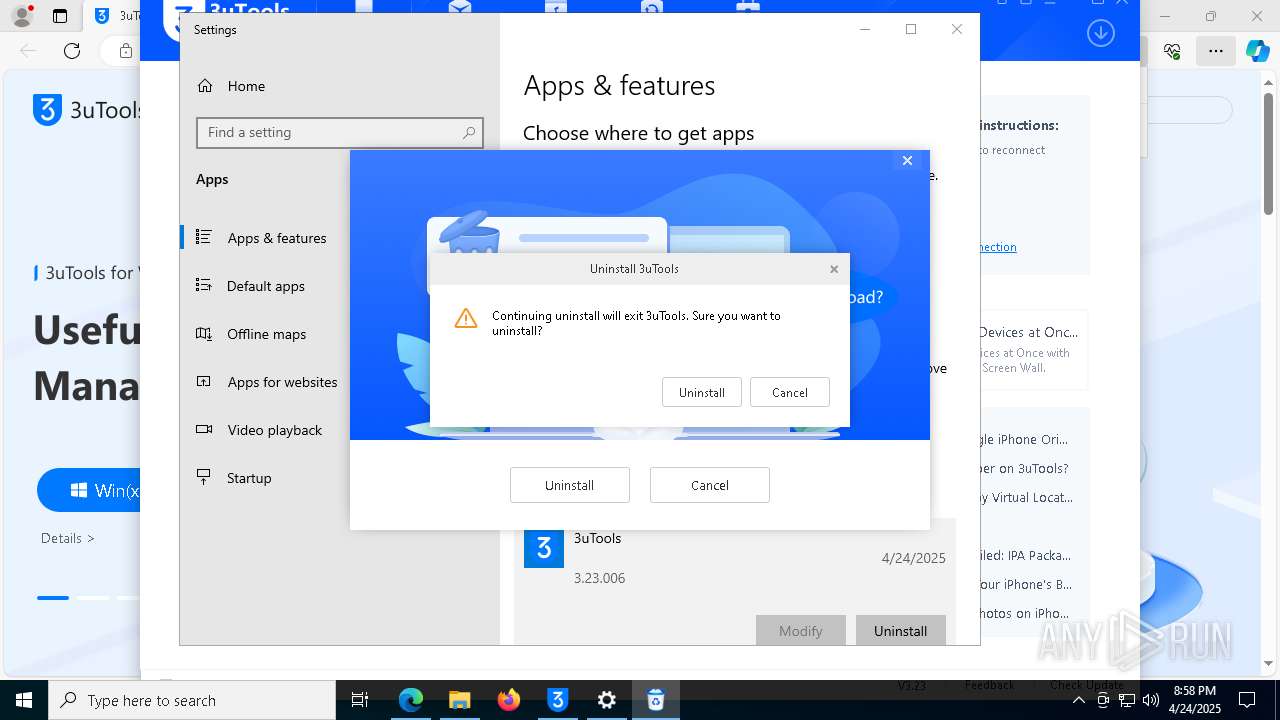
Task: Switch to 3uTools taskbar icon
Action: click(558, 700)
